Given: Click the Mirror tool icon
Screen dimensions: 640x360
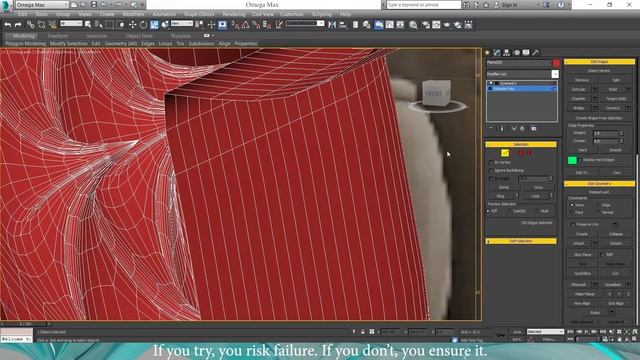Looking at the screenshot, I should 332,25.
